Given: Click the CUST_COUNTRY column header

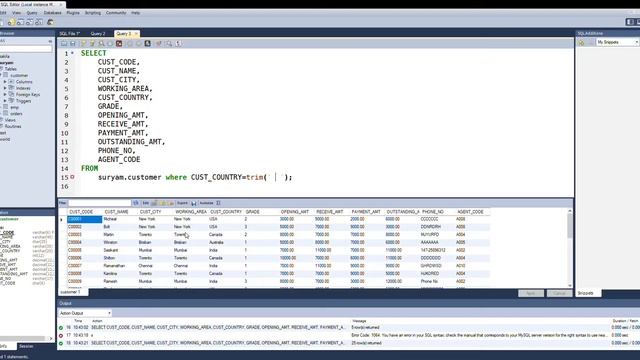Looking at the screenshot, I should tap(226, 212).
